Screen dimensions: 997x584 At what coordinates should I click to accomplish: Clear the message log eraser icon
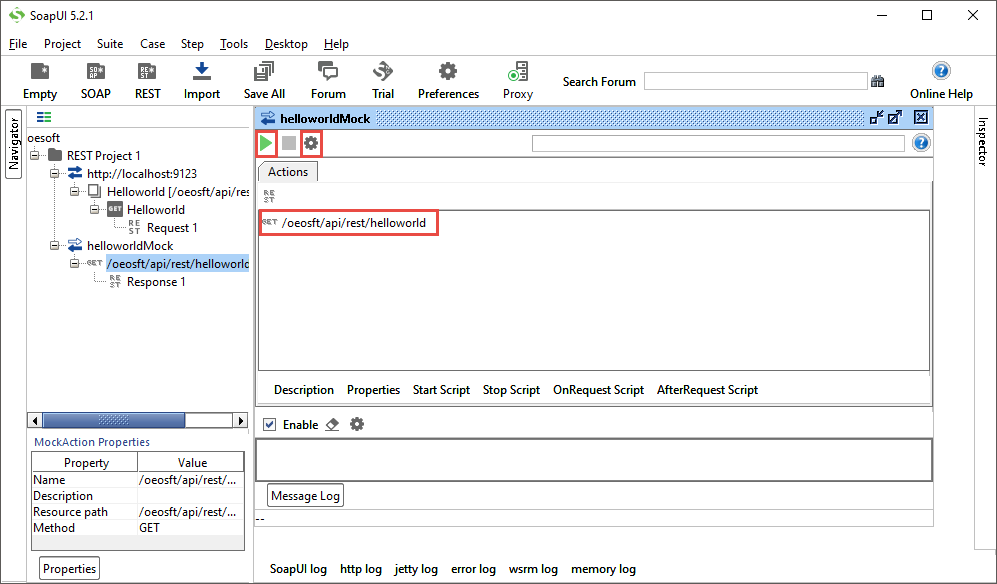tap(332, 424)
